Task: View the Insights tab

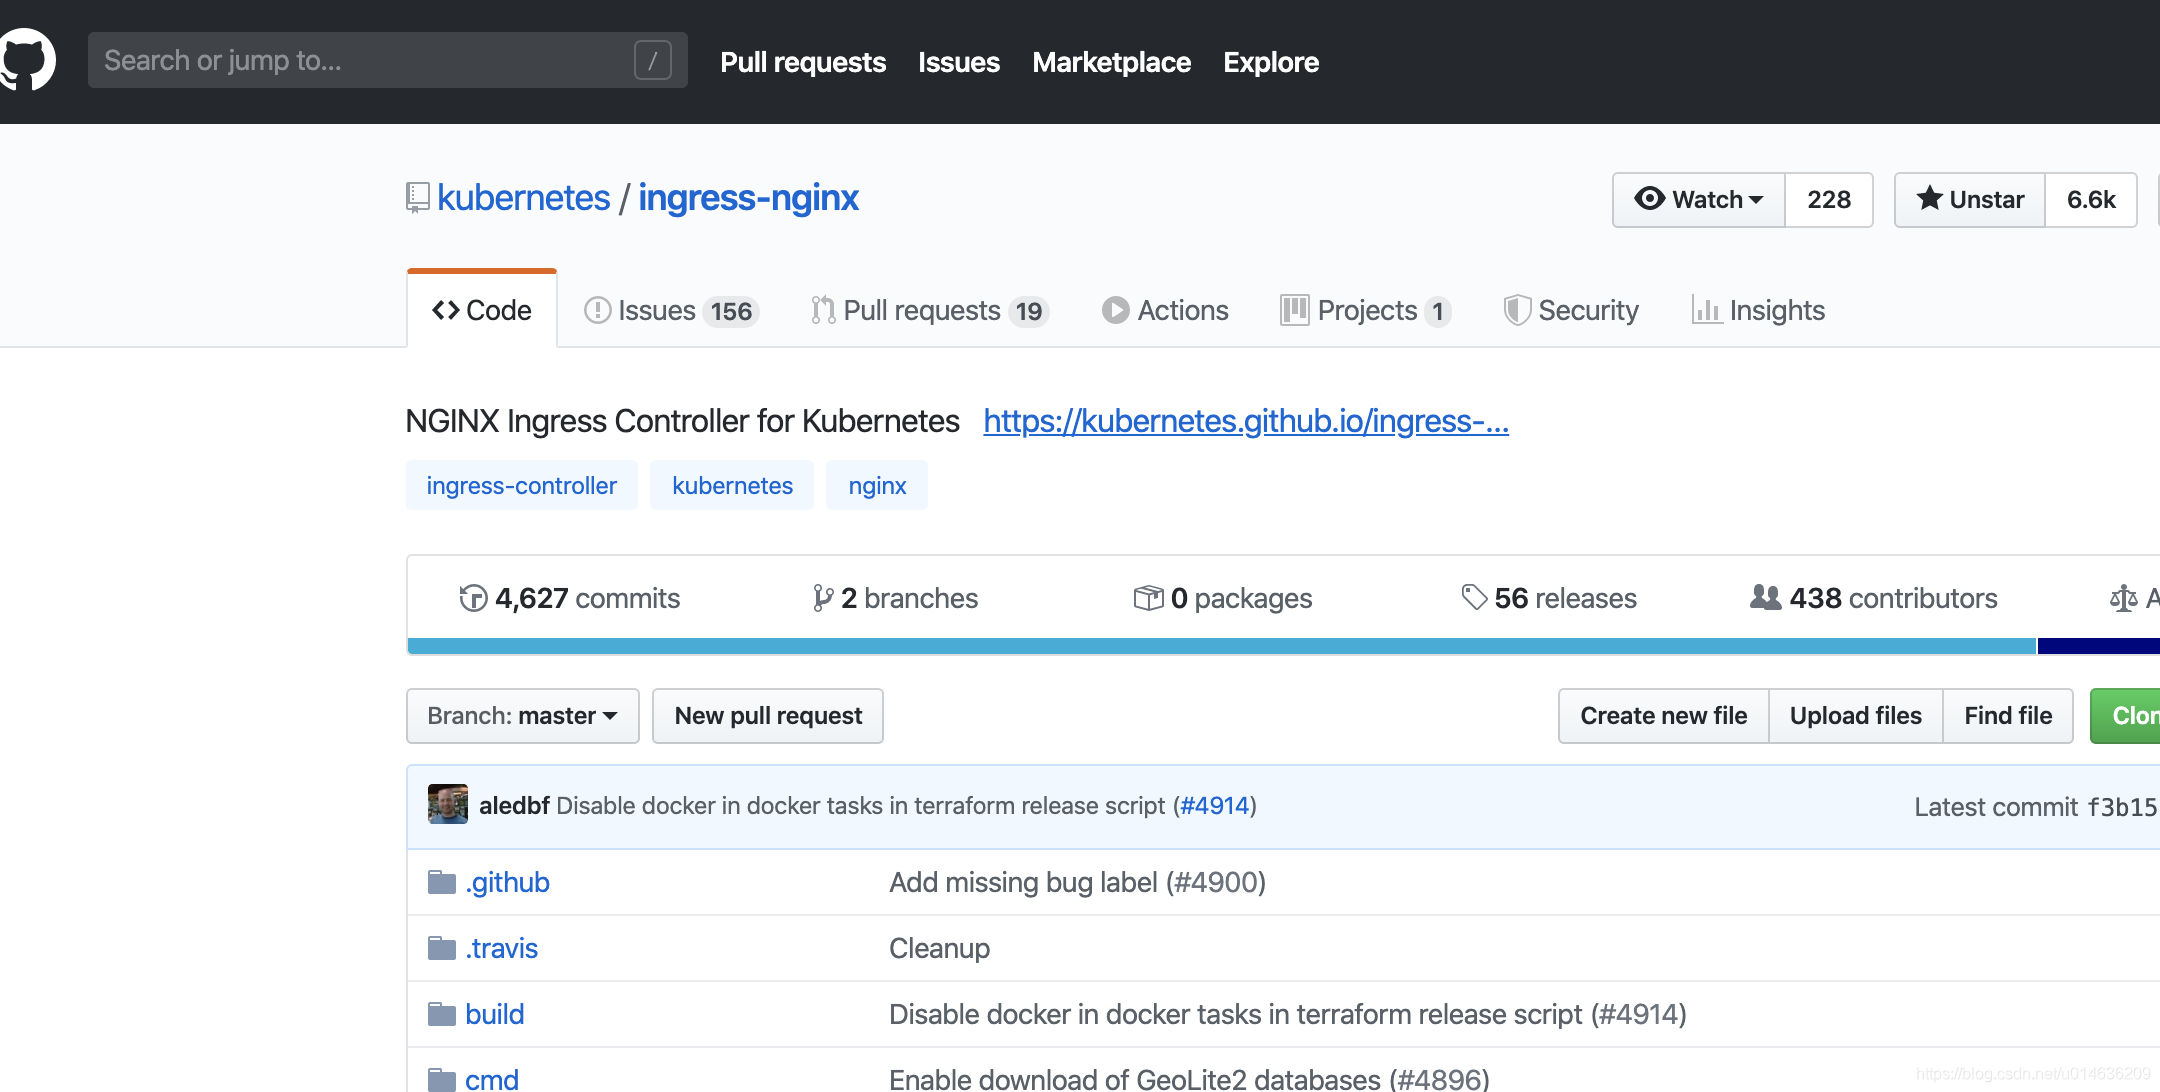Action: click(1759, 310)
